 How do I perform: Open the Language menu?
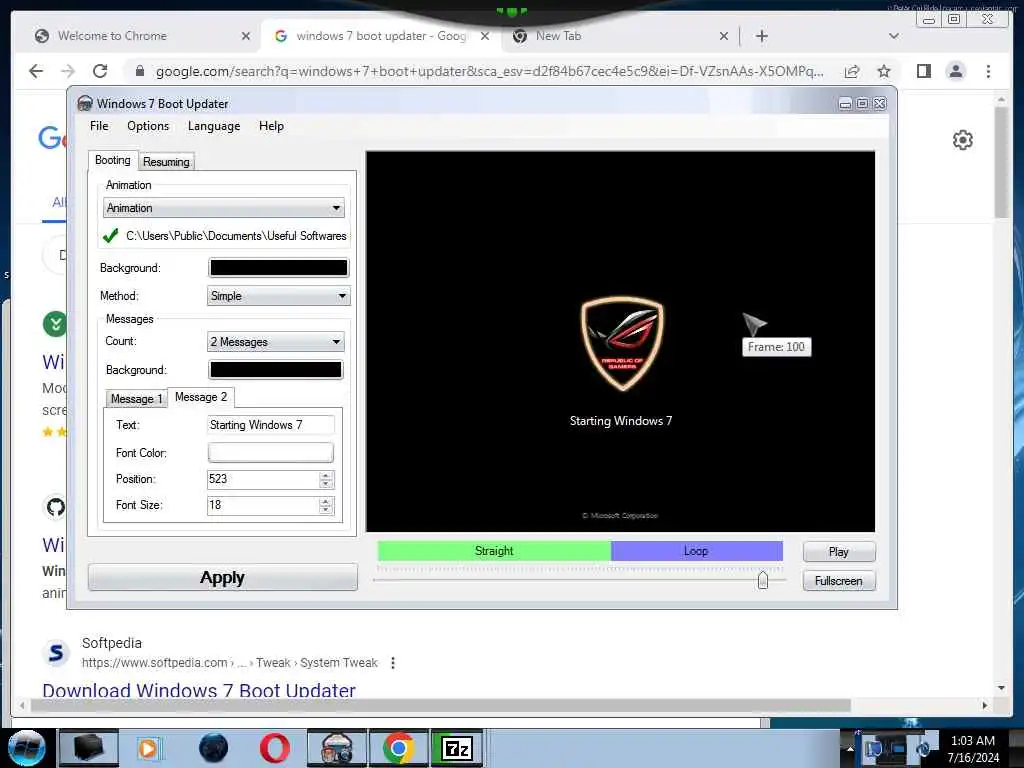click(x=214, y=126)
